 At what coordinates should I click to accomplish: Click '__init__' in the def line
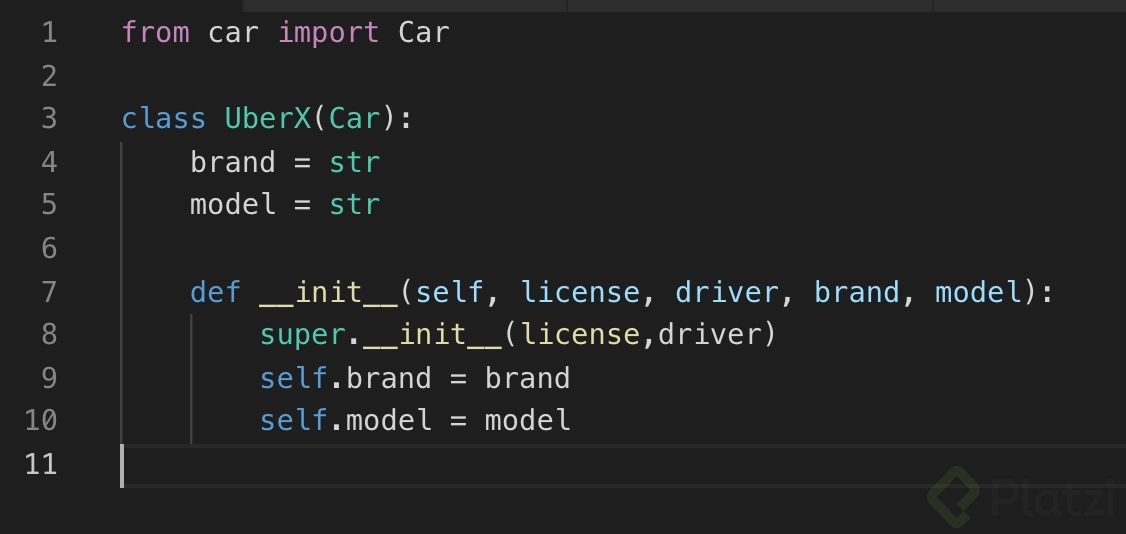click(x=328, y=293)
